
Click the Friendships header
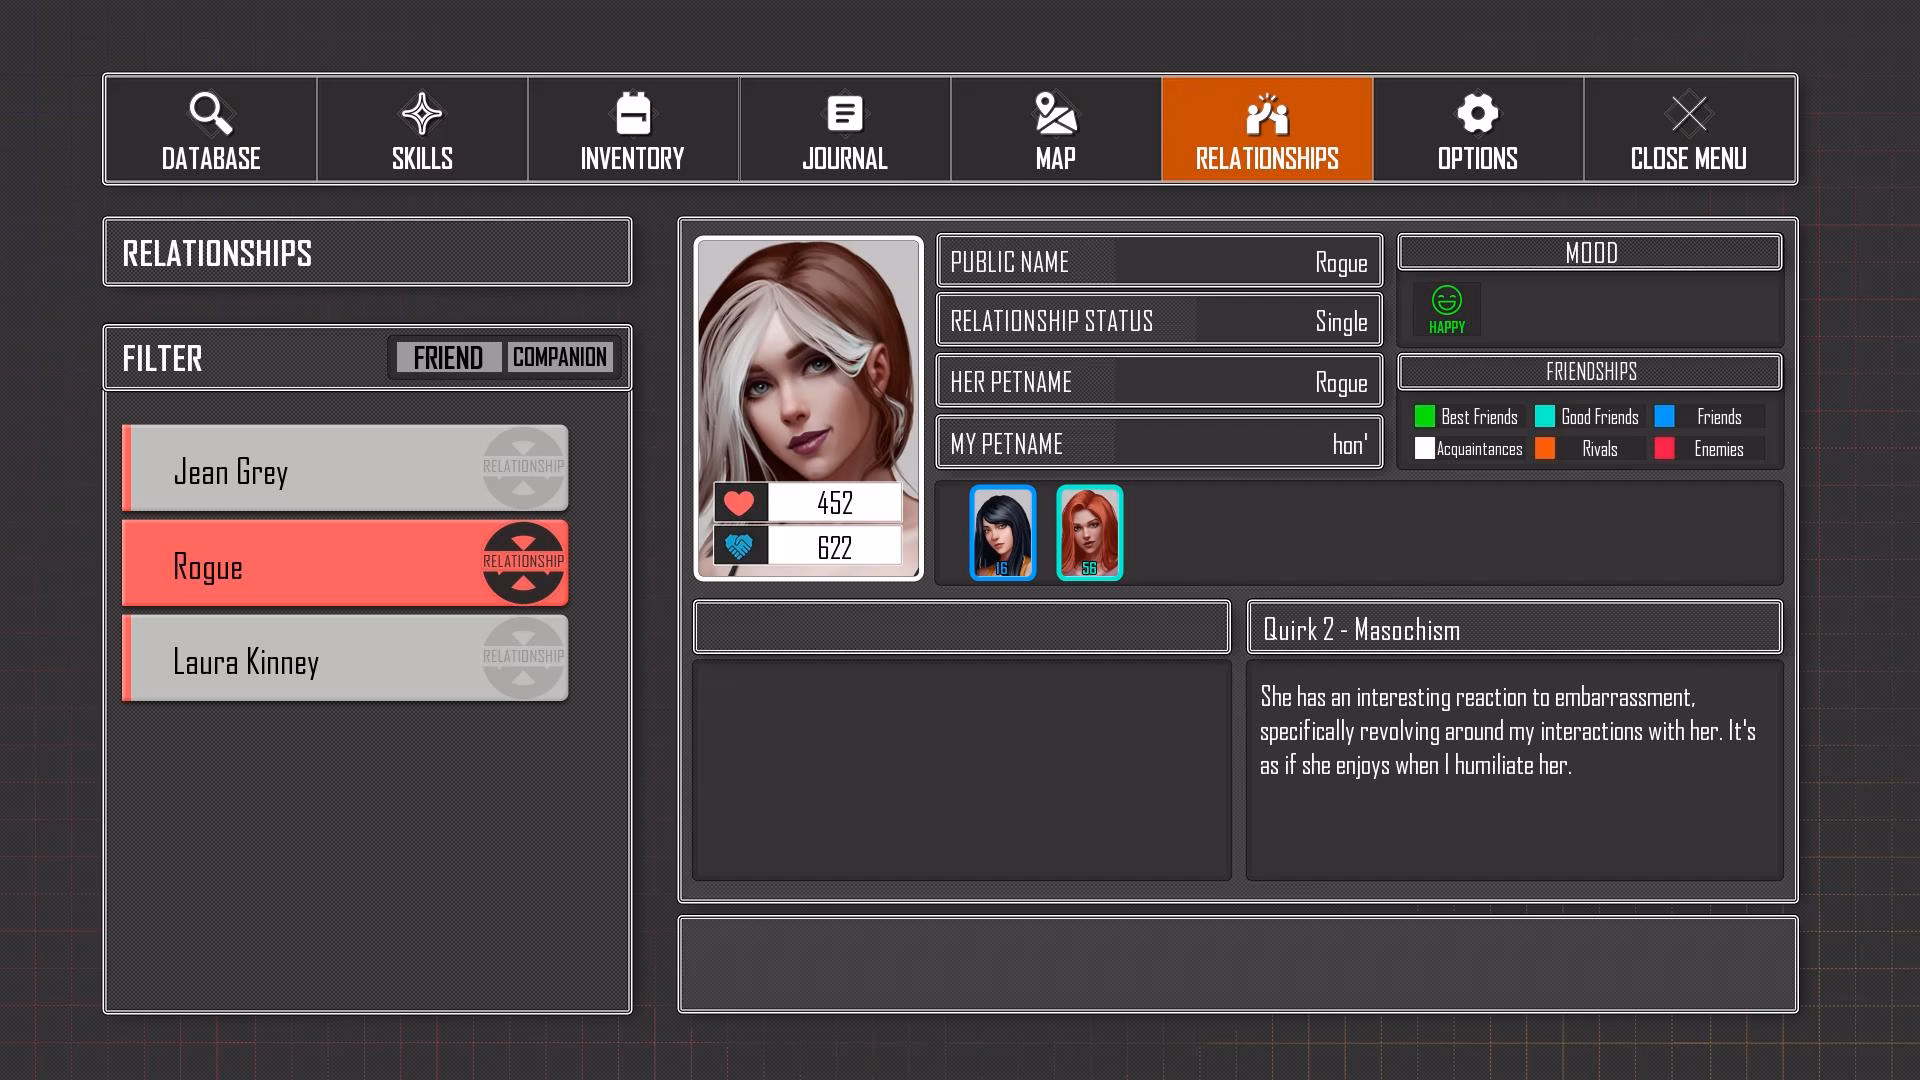point(1590,372)
